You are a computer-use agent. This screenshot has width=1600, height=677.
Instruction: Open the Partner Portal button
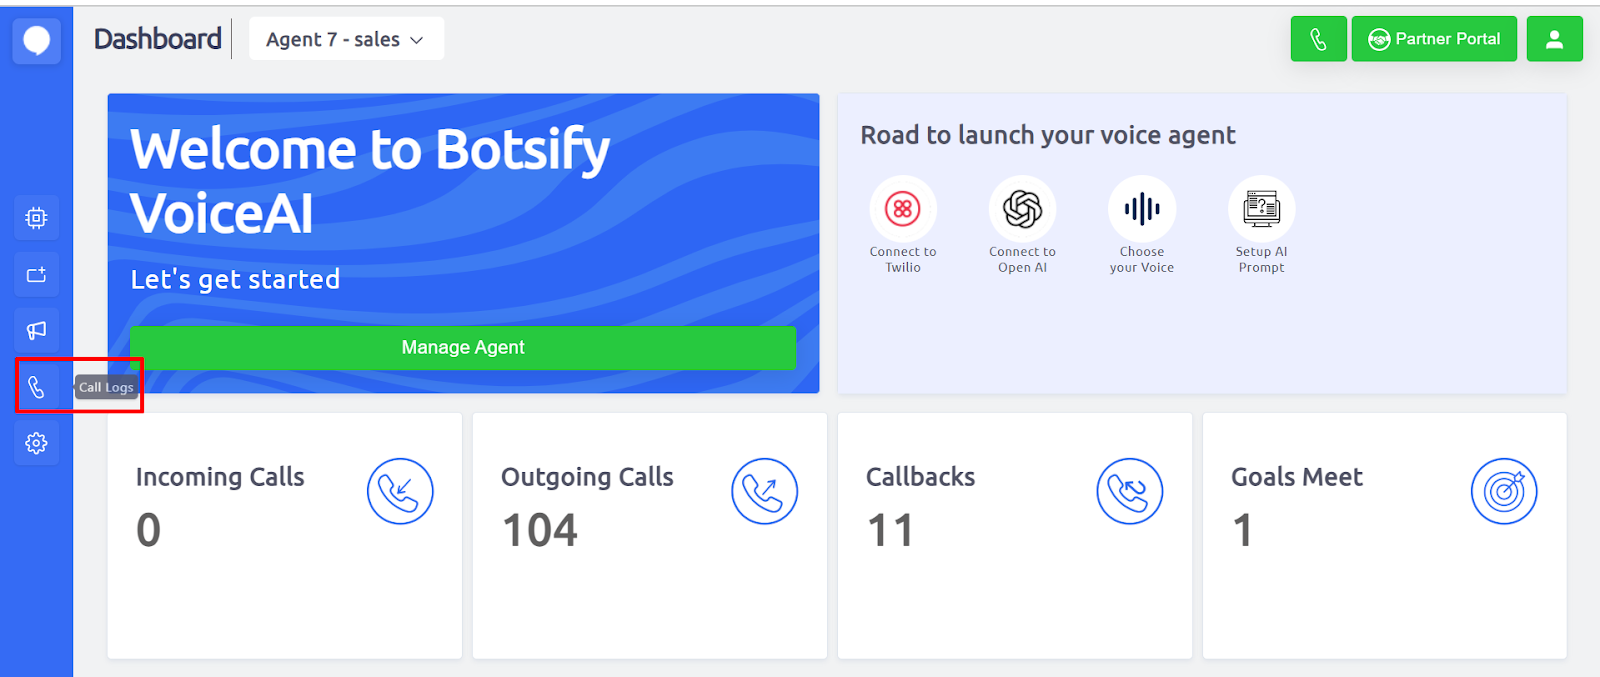(1434, 39)
